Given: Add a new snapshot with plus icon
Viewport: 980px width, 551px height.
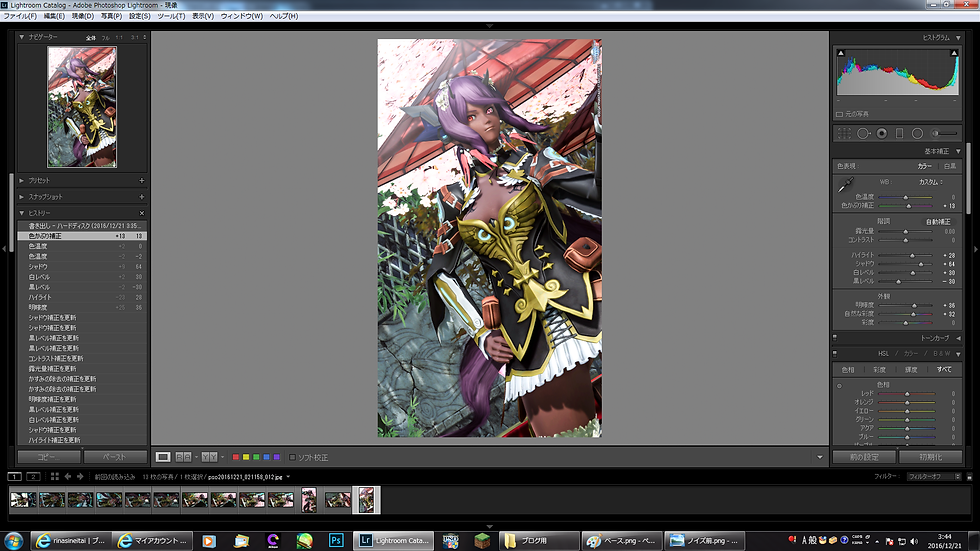Looking at the screenshot, I should tap(142, 197).
